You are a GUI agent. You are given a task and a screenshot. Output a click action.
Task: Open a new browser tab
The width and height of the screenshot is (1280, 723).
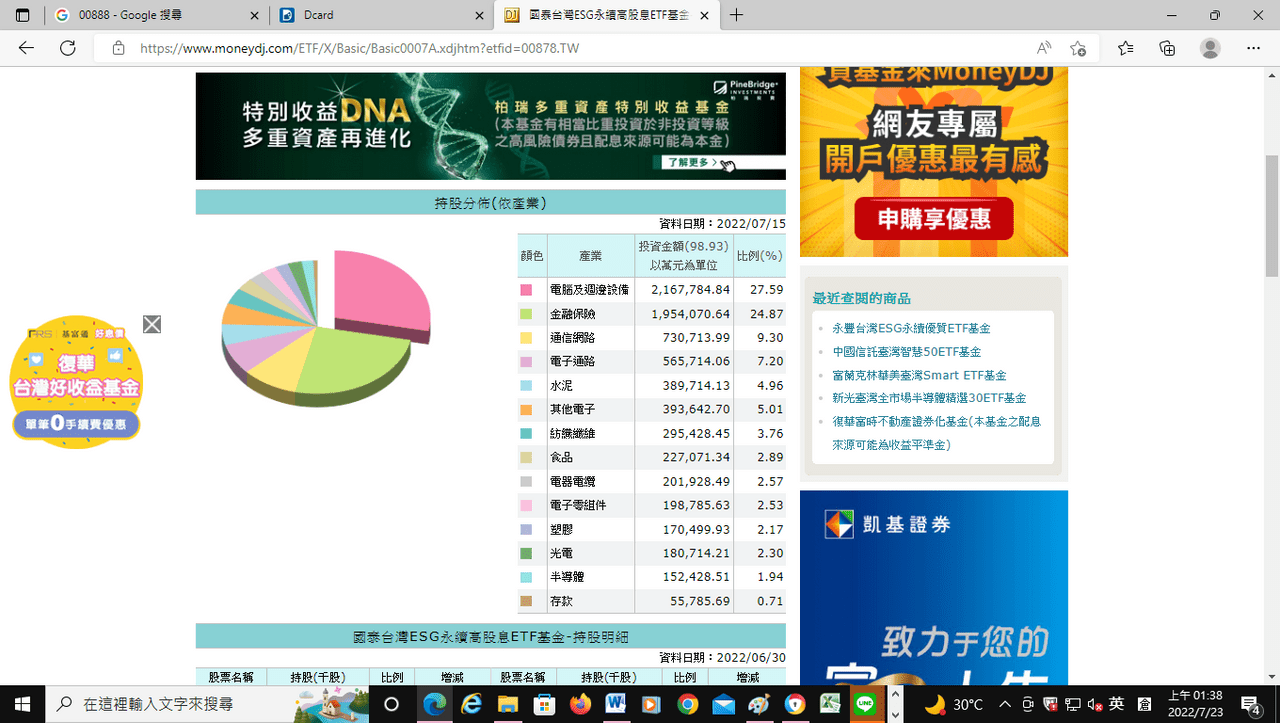pyautogui.click(x=737, y=15)
